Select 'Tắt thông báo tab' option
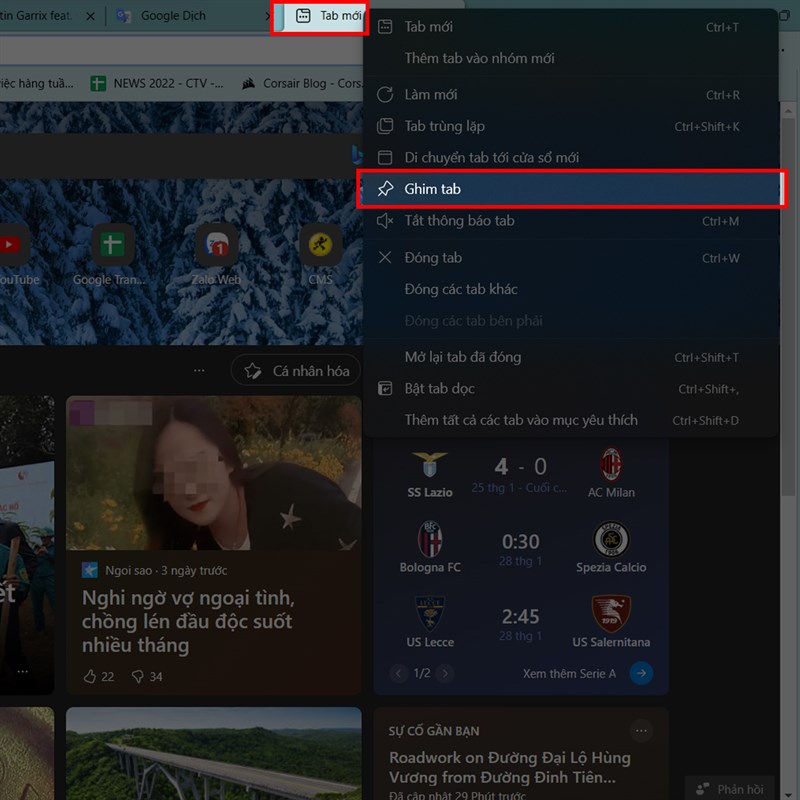The height and width of the screenshot is (800, 800). [x=570, y=221]
